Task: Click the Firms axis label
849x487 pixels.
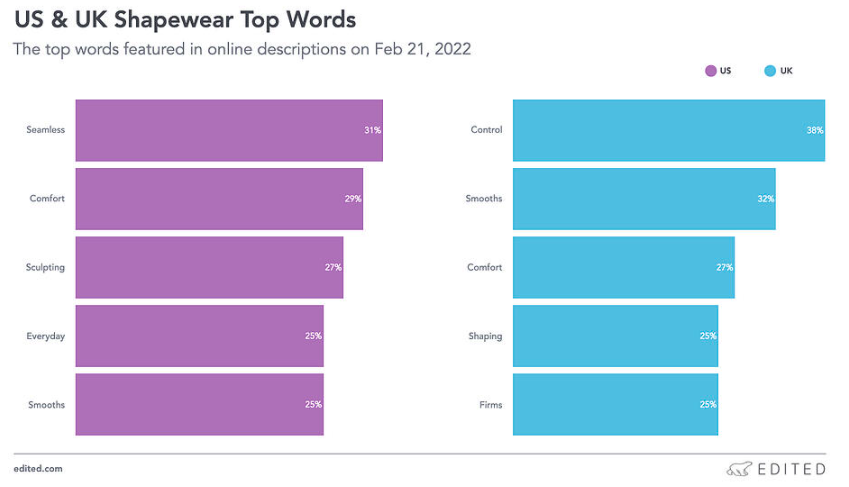Action: coord(490,405)
